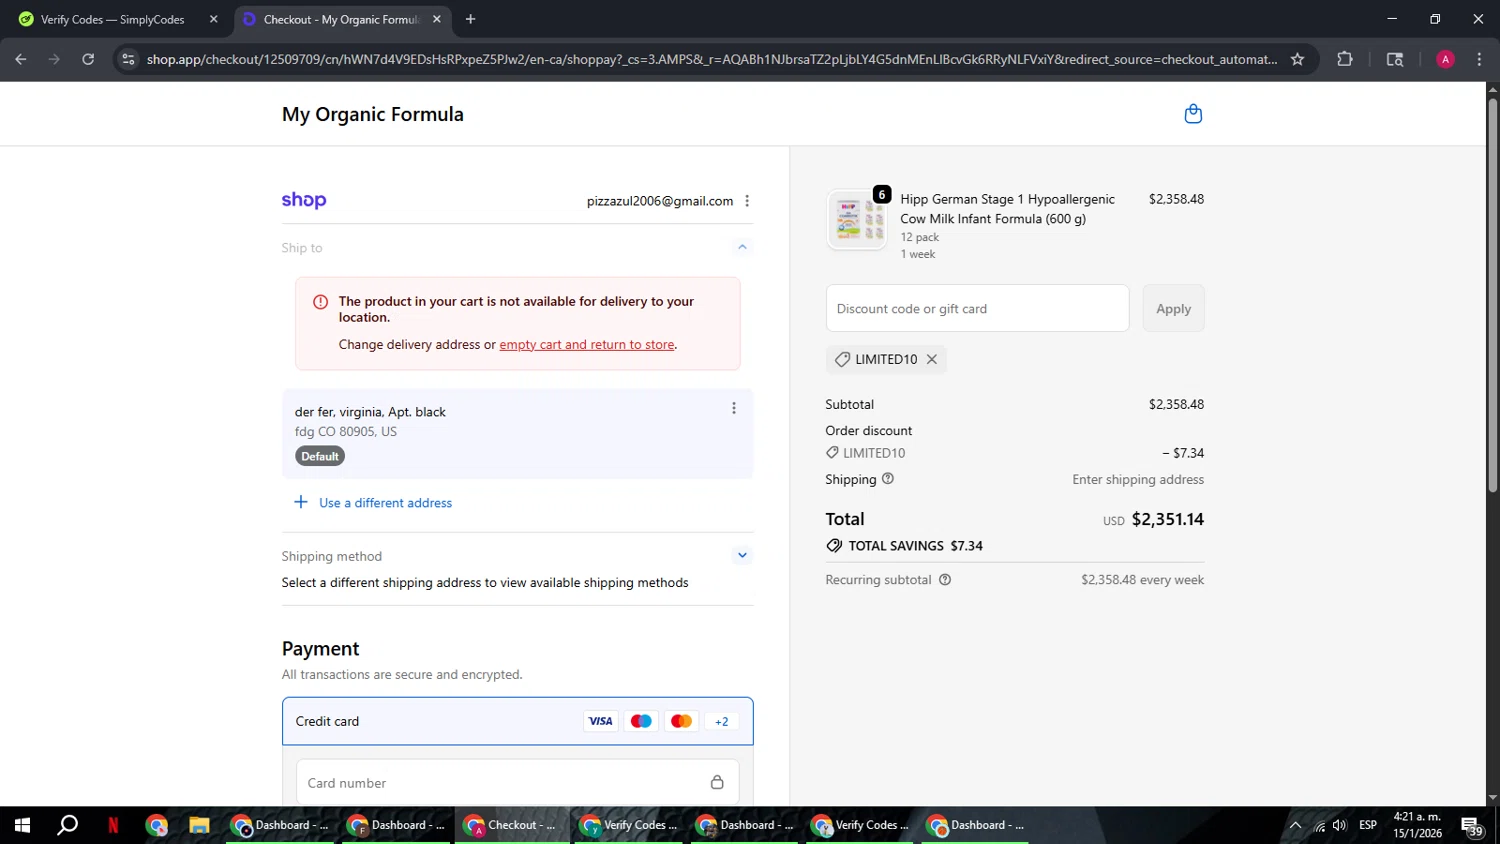Click into the Card number field
Viewport: 1500px width, 844px height.
pos(518,783)
